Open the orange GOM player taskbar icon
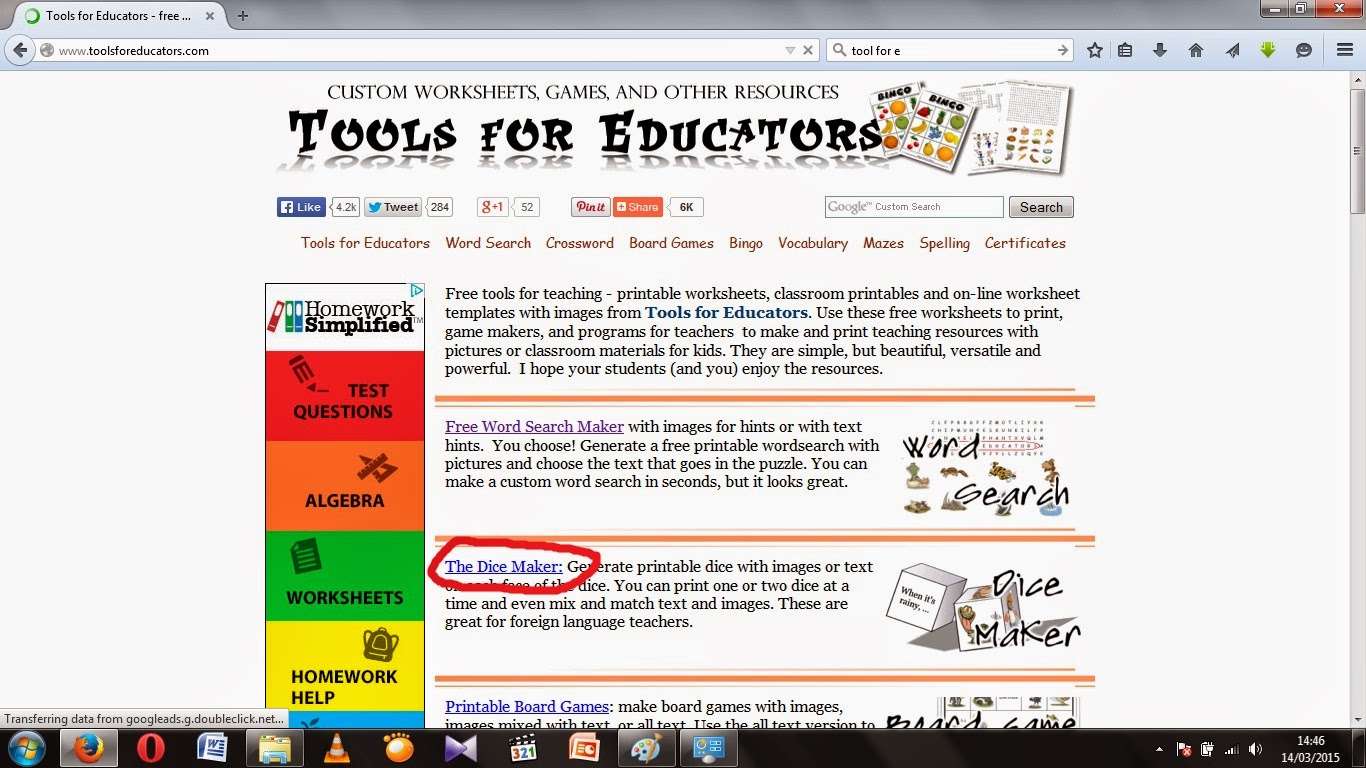The image size is (1366, 768). click(x=399, y=748)
